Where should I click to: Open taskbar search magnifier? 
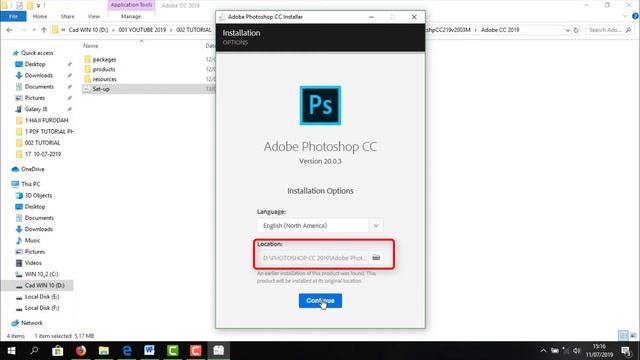(x=34, y=351)
